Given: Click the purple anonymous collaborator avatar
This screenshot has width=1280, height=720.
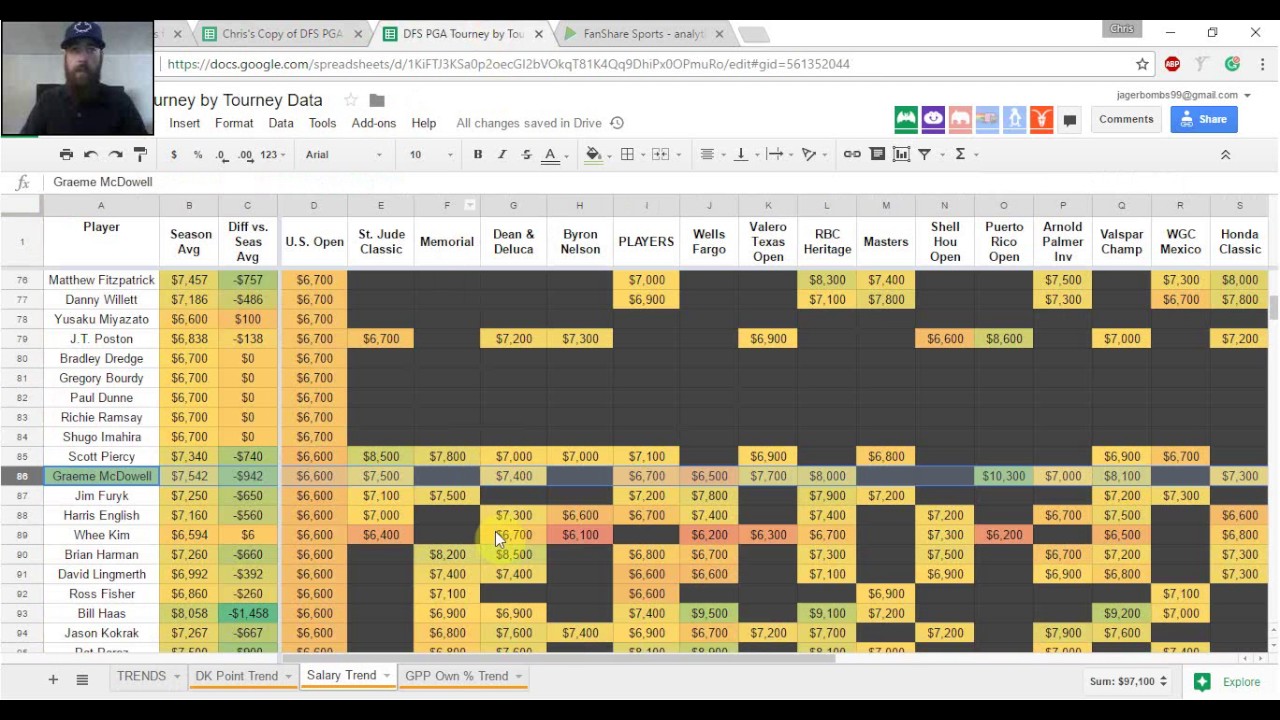Looking at the screenshot, I should [933, 119].
